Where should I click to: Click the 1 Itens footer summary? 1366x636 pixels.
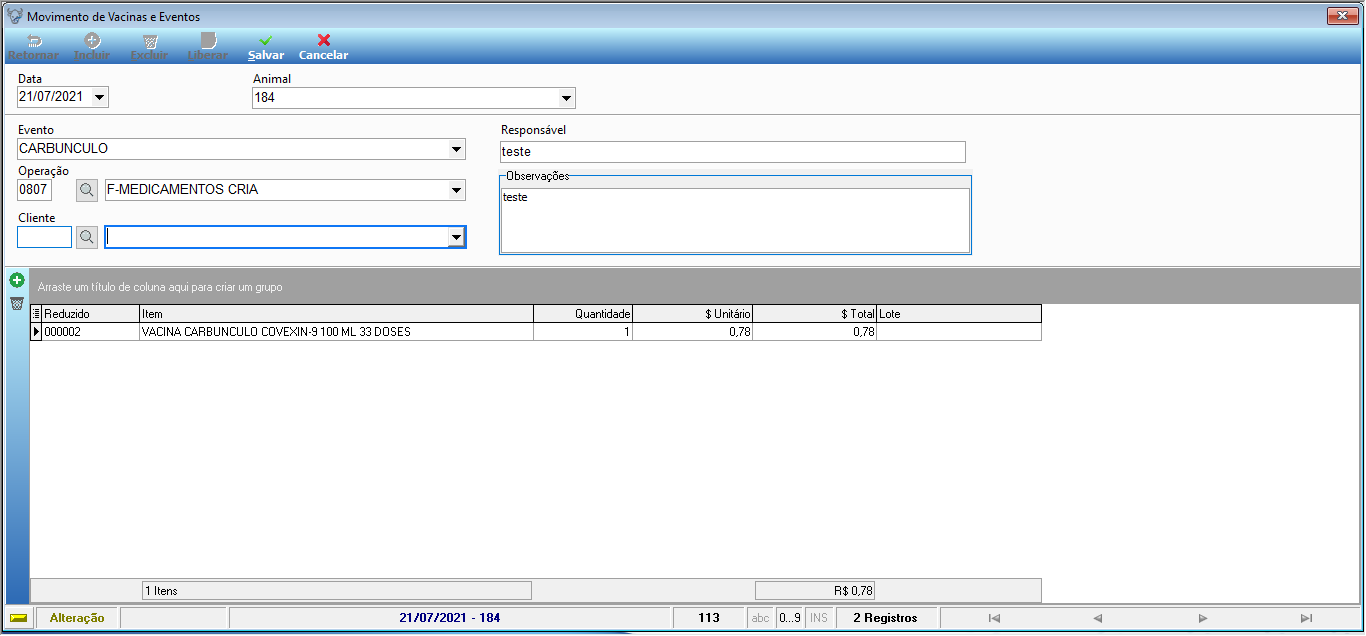coord(336,591)
